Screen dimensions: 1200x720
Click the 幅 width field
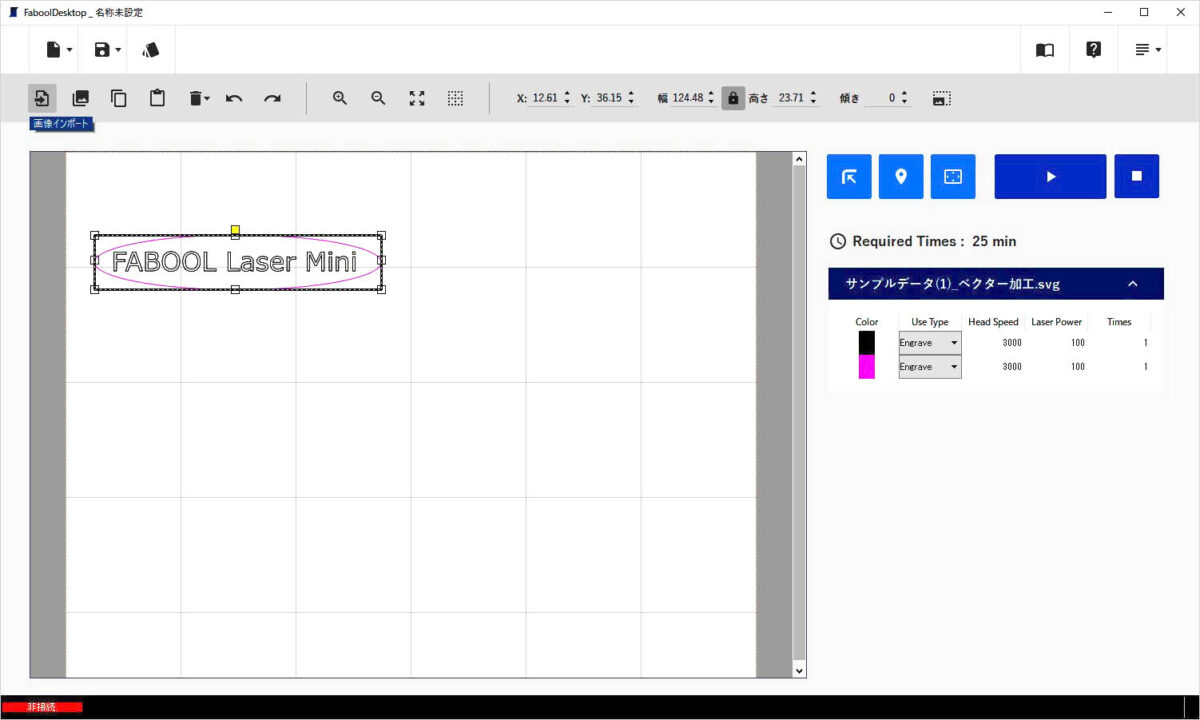[x=687, y=98]
